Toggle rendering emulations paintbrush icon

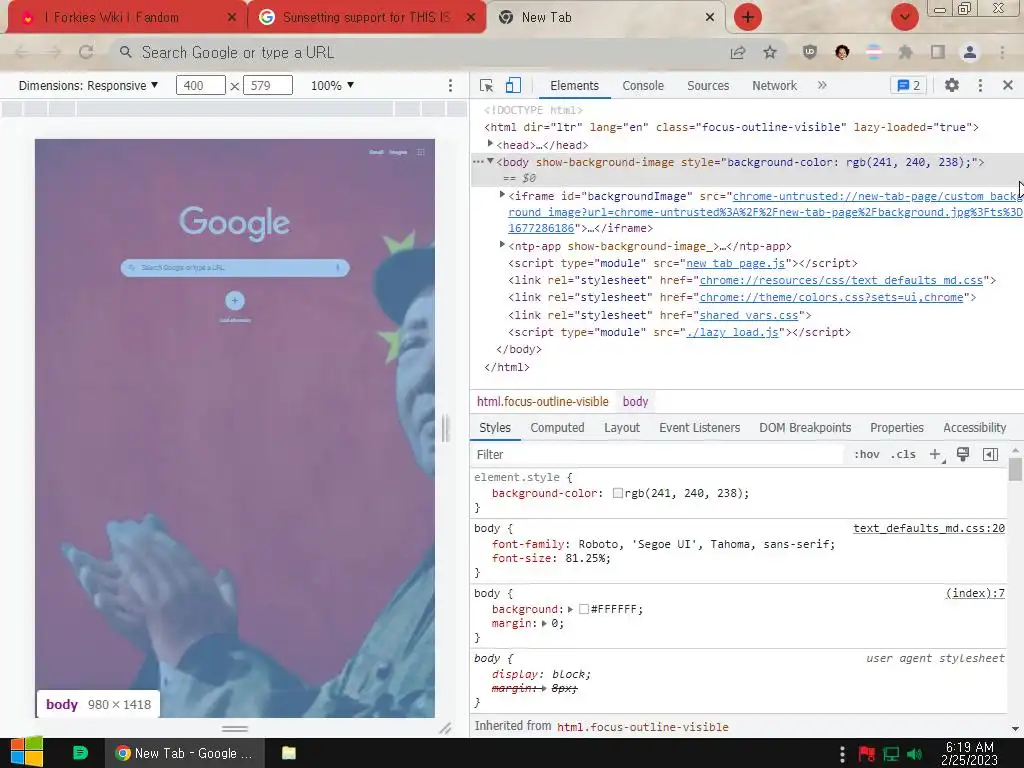point(963,454)
